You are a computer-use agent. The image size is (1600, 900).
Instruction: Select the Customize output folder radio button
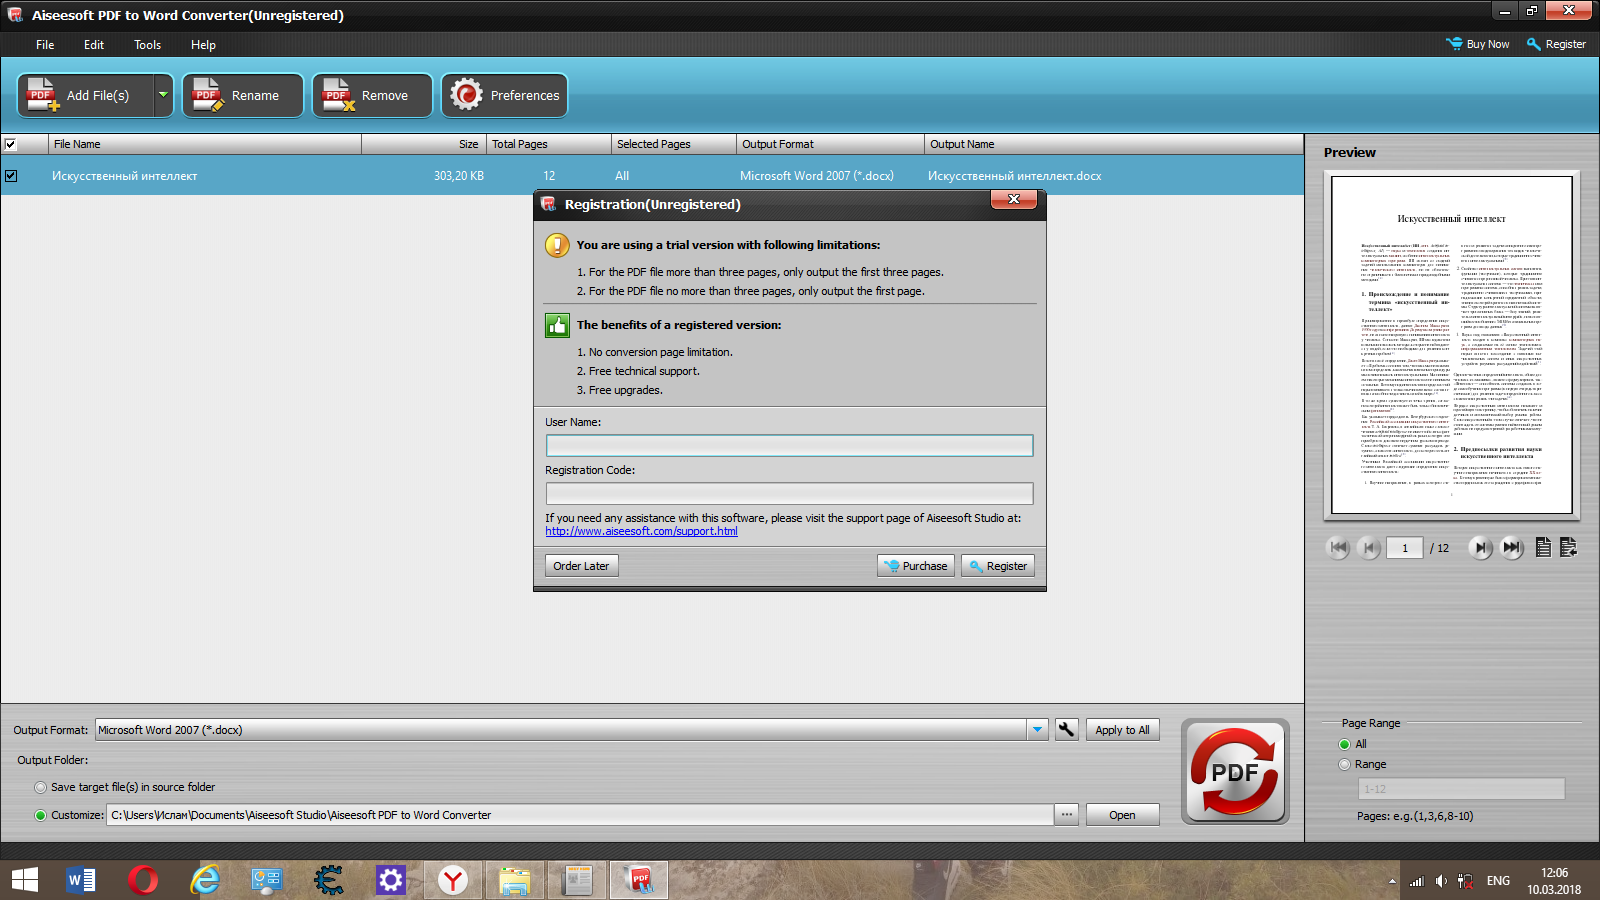41,815
